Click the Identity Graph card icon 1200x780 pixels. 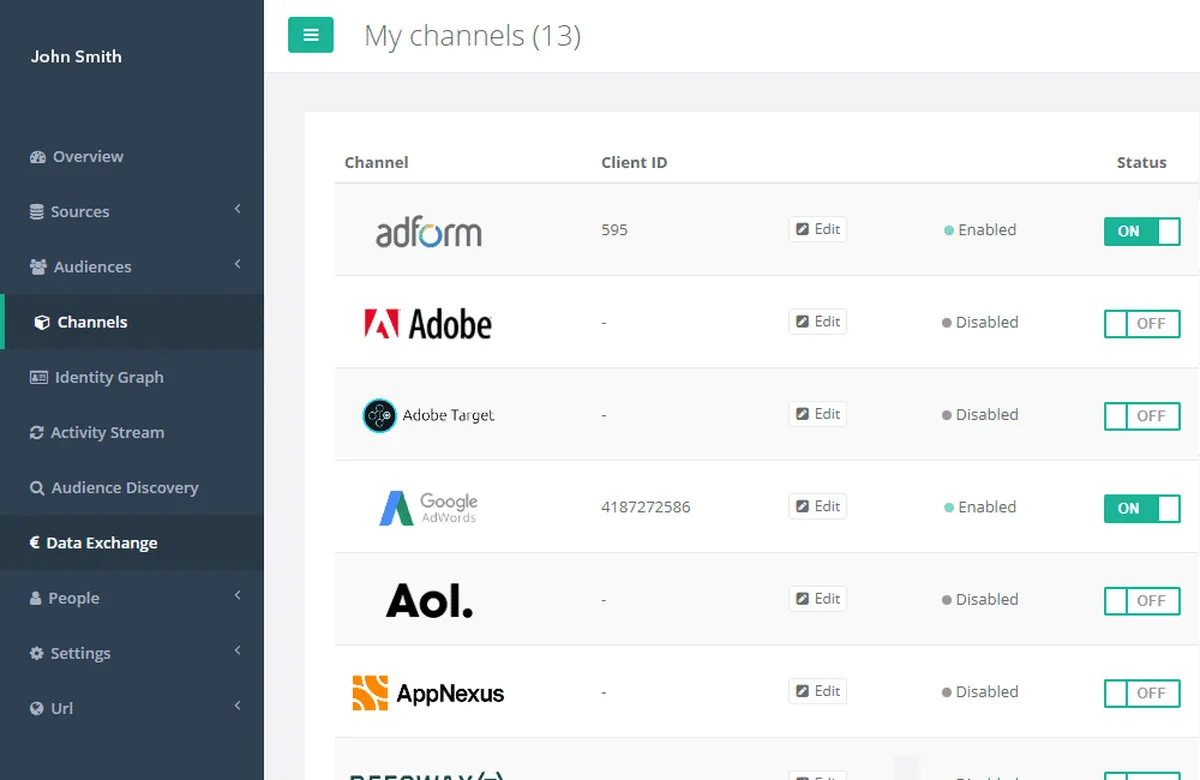tap(39, 377)
